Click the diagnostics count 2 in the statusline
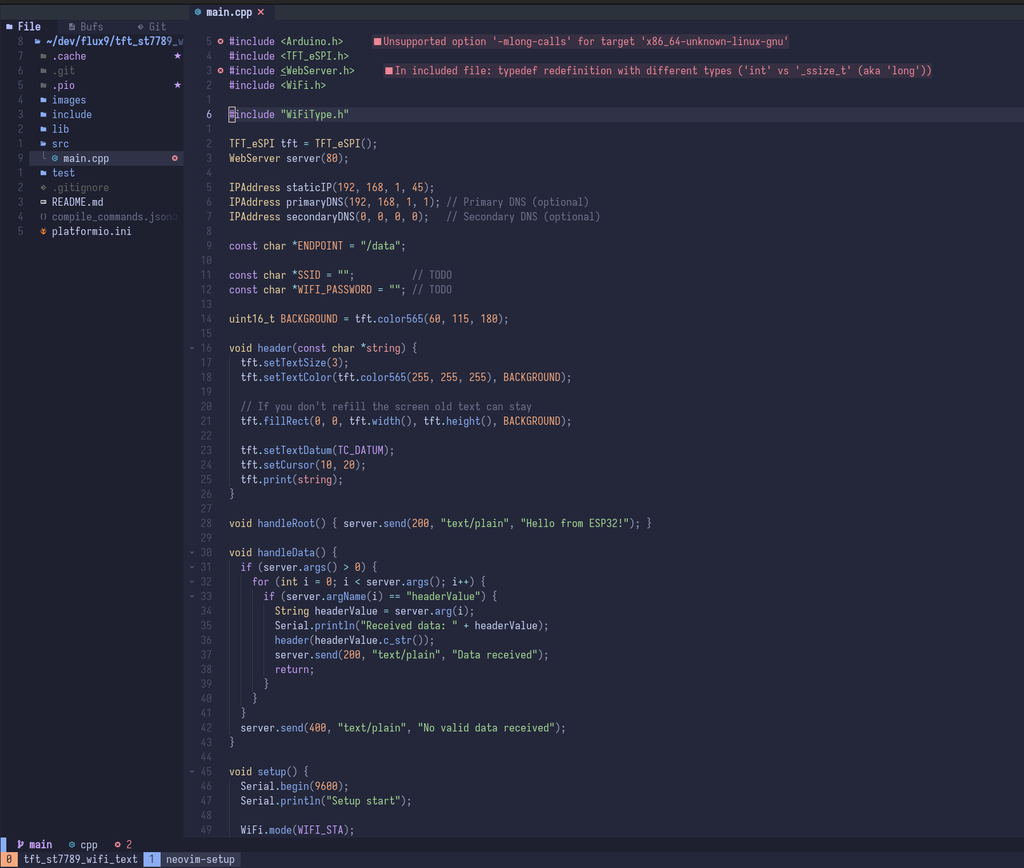The height and width of the screenshot is (868, 1024). tap(127, 843)
